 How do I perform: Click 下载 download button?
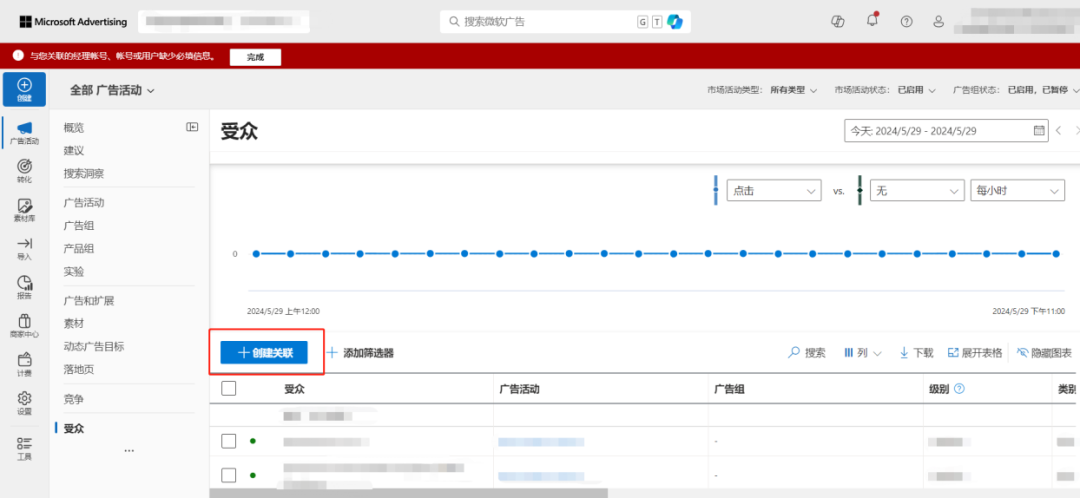[916, 353]
